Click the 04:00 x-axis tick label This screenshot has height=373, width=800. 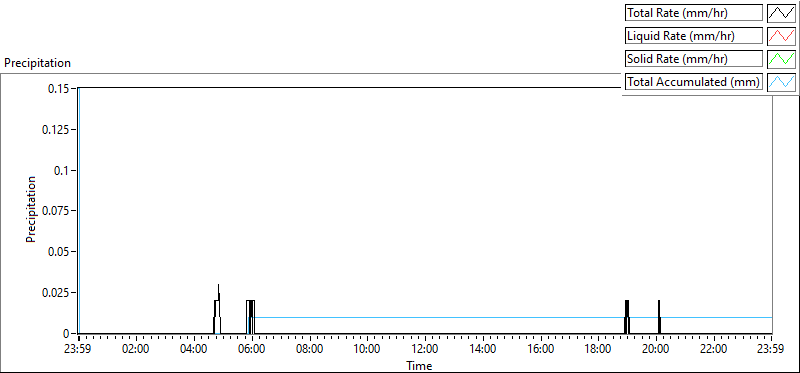[x=194, y=350]
